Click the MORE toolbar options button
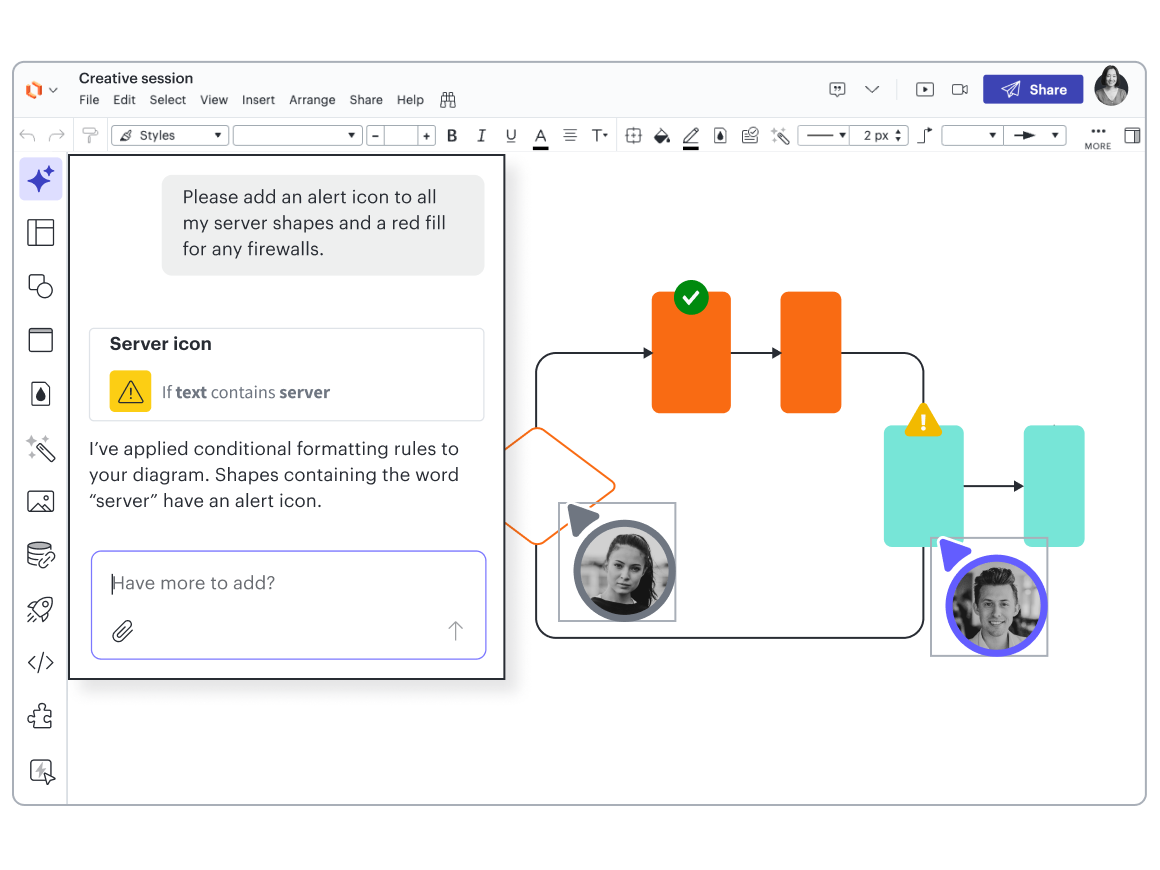The image size is (1160, 870). (x=1097, y=137)
